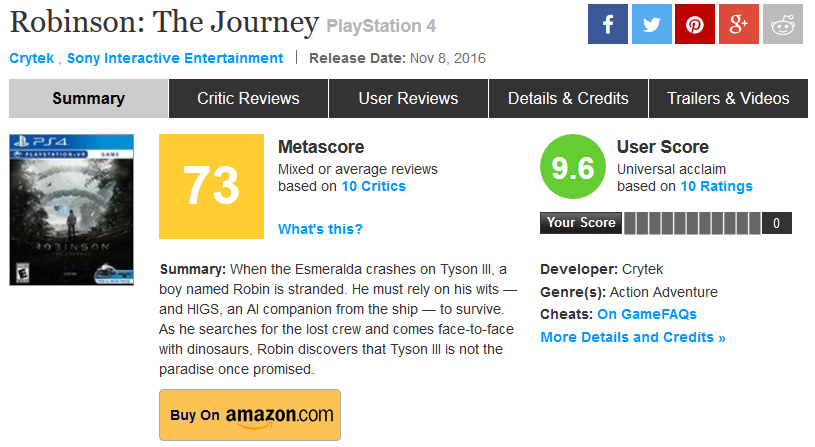The height and width of the screenshot is (447, 815).
Task: Open the Critic Reviews tab
Action: point(248,98)
